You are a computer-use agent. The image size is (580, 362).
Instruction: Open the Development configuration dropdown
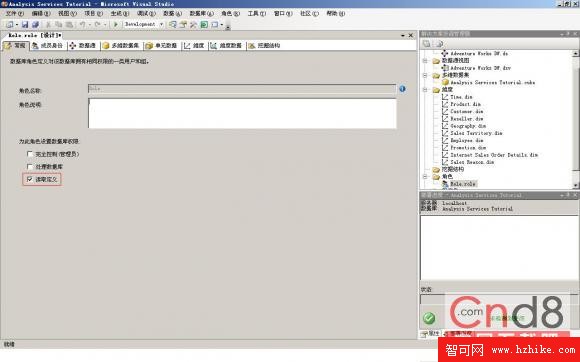point(161,24)
